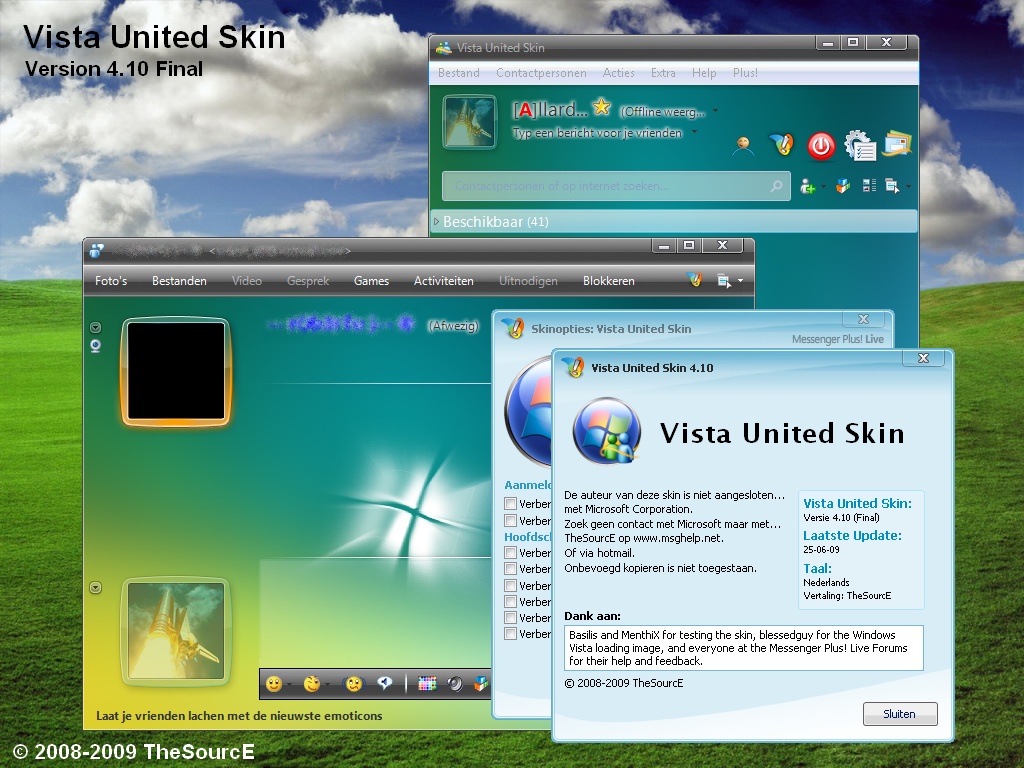Image resolution: width=1024 pixels, height=768 pixels.
Task: Click the show menu icon in contact list window
Action: tap(892, 186)
